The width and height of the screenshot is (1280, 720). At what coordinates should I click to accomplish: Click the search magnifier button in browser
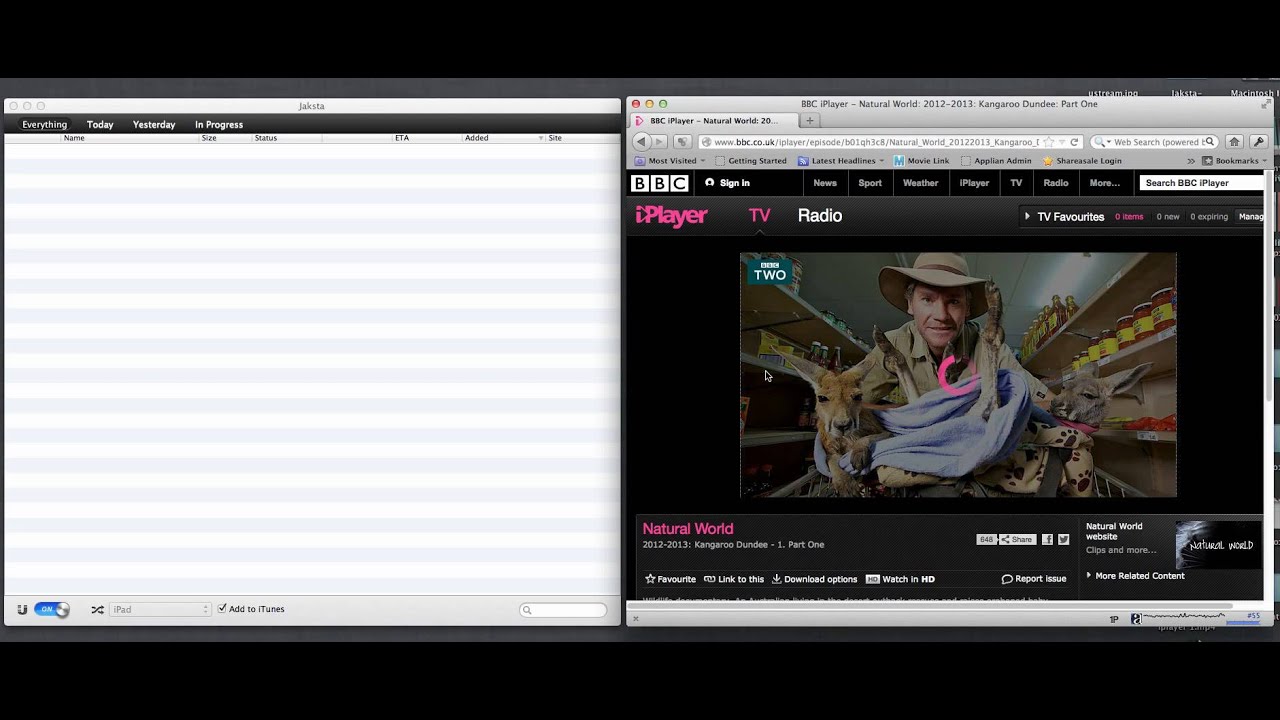tap(1209, 142)
